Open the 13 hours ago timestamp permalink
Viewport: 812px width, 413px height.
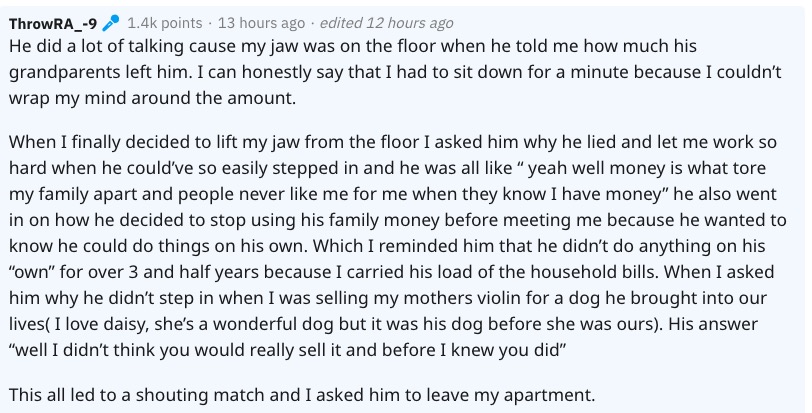click(x=262, y=23)
